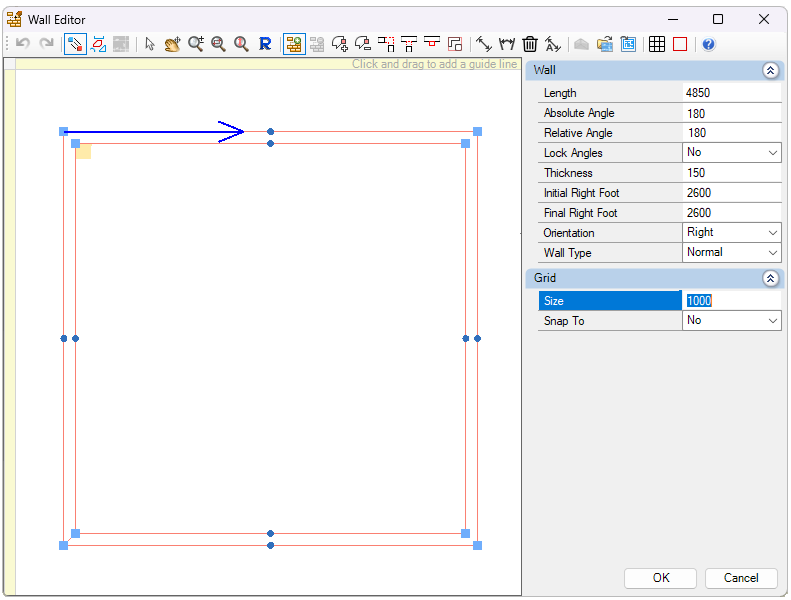
Task: Click the diagonal dimension measurement icon
Action: point(484,44)
